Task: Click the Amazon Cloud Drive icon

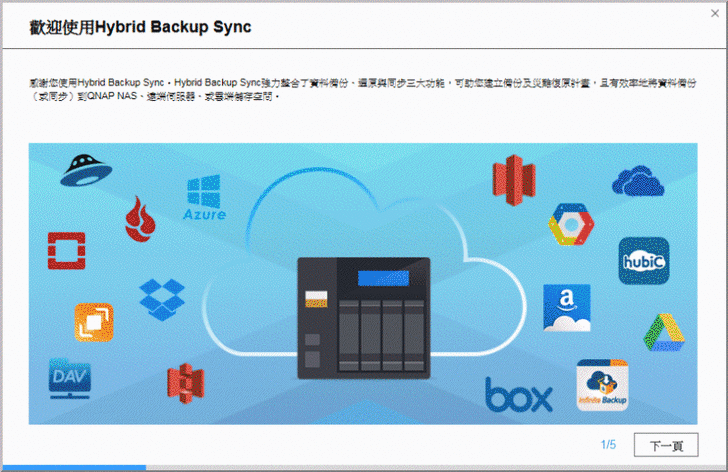Action: pyautogui.click(x=567, y=308)
